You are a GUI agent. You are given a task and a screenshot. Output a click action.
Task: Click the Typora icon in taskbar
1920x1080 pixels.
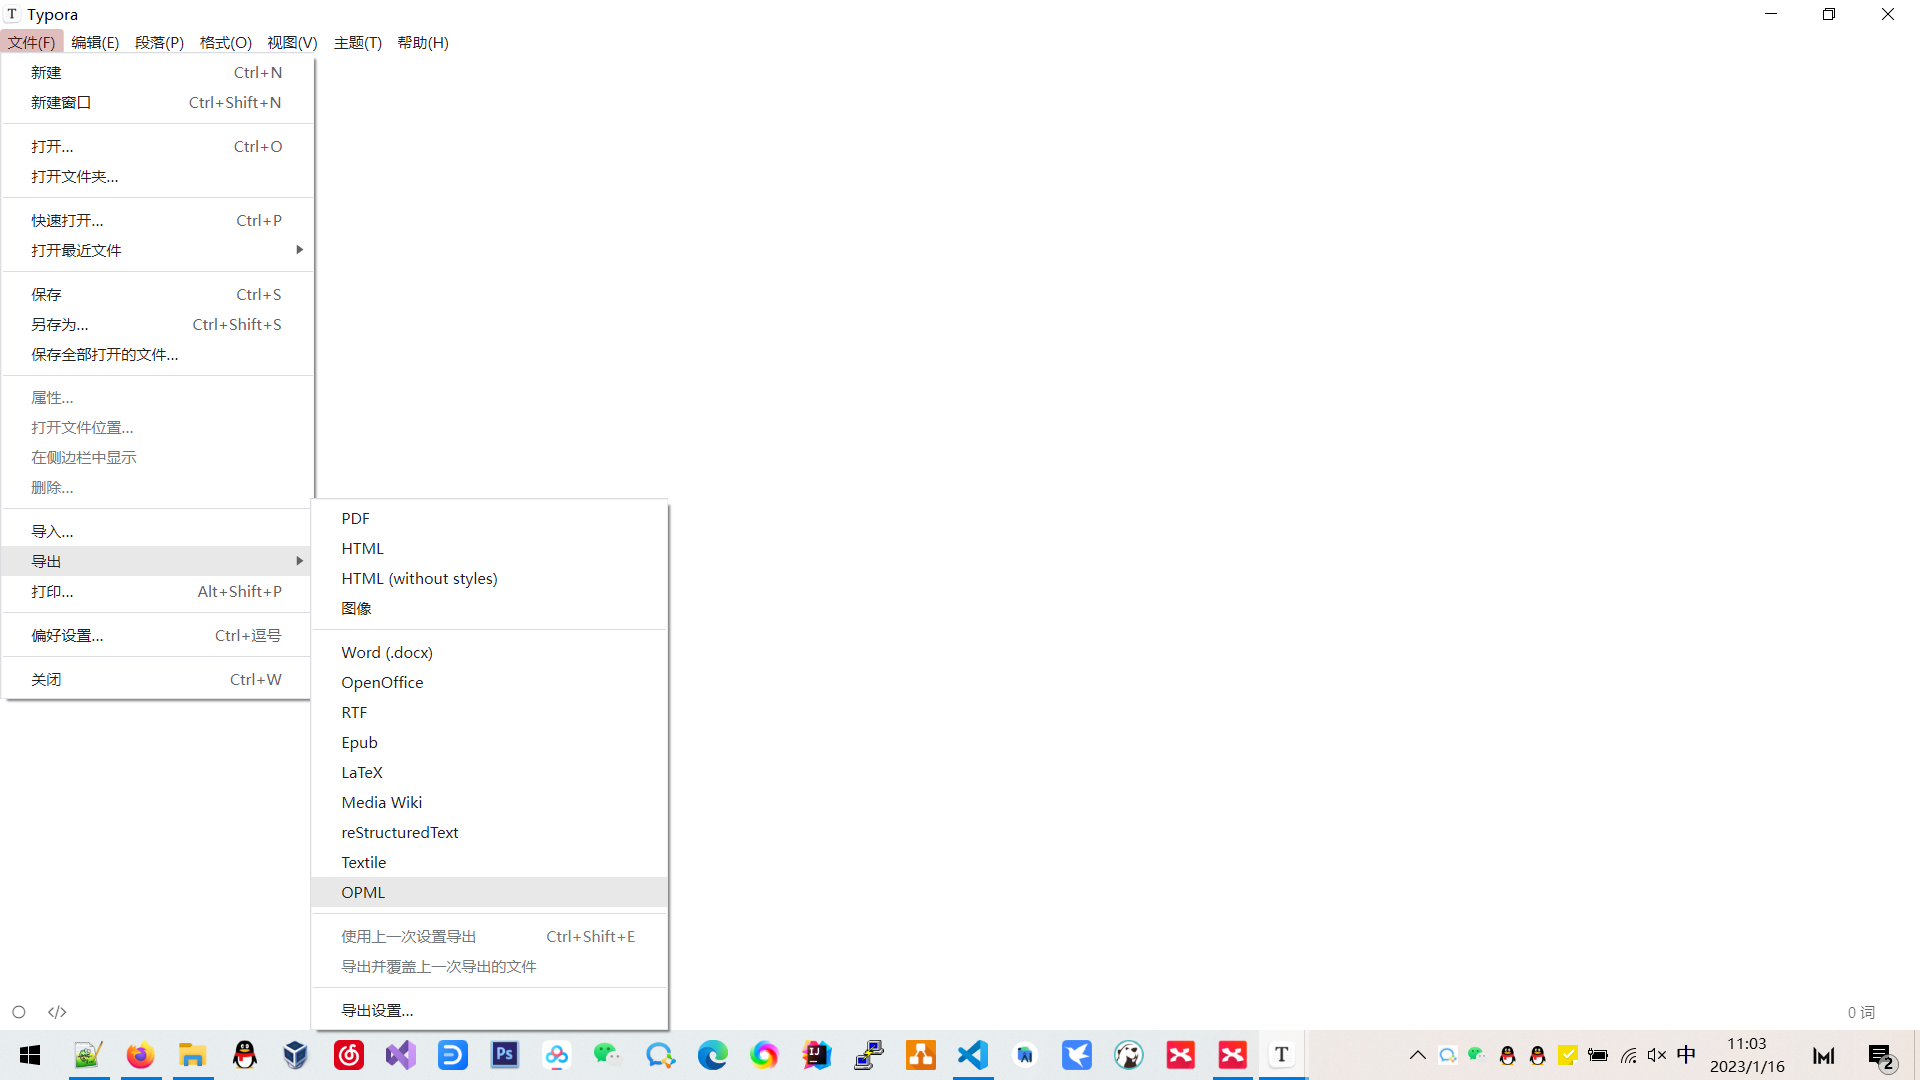click(1281, 1055)
